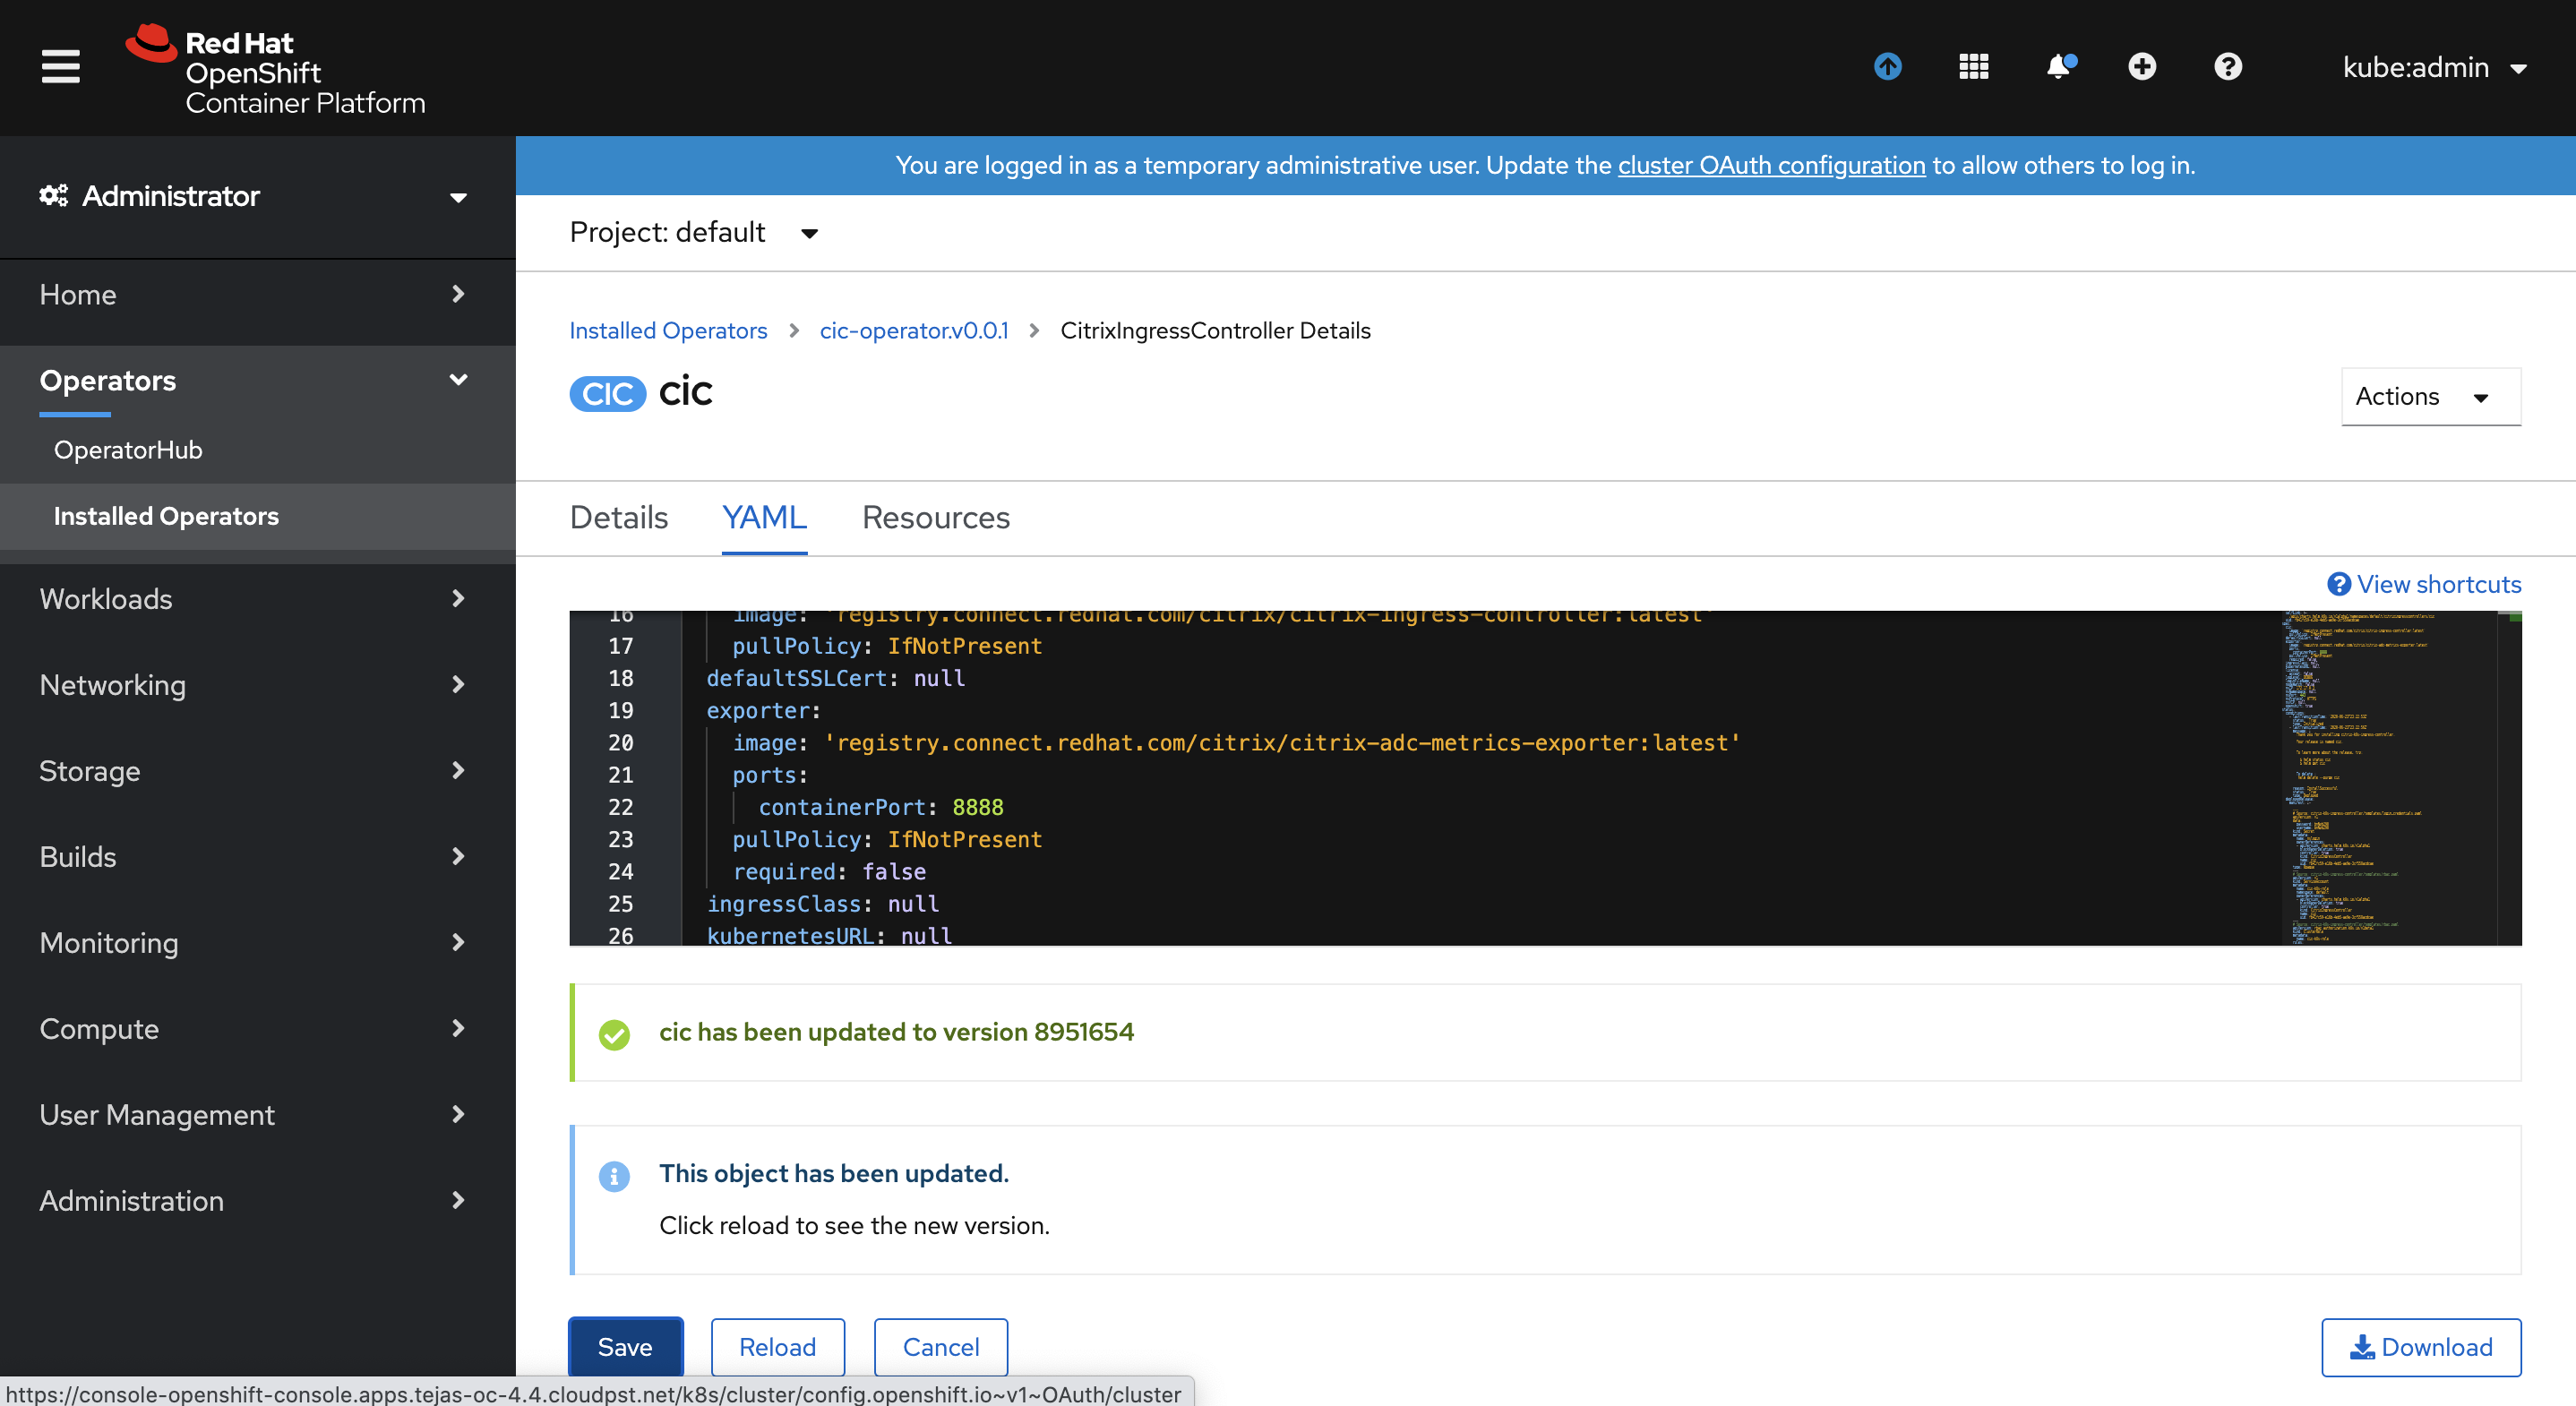2576x1406 pixels.
Task: Click the containerPort 8888 value in editor
Action: (x=978, y=807)
